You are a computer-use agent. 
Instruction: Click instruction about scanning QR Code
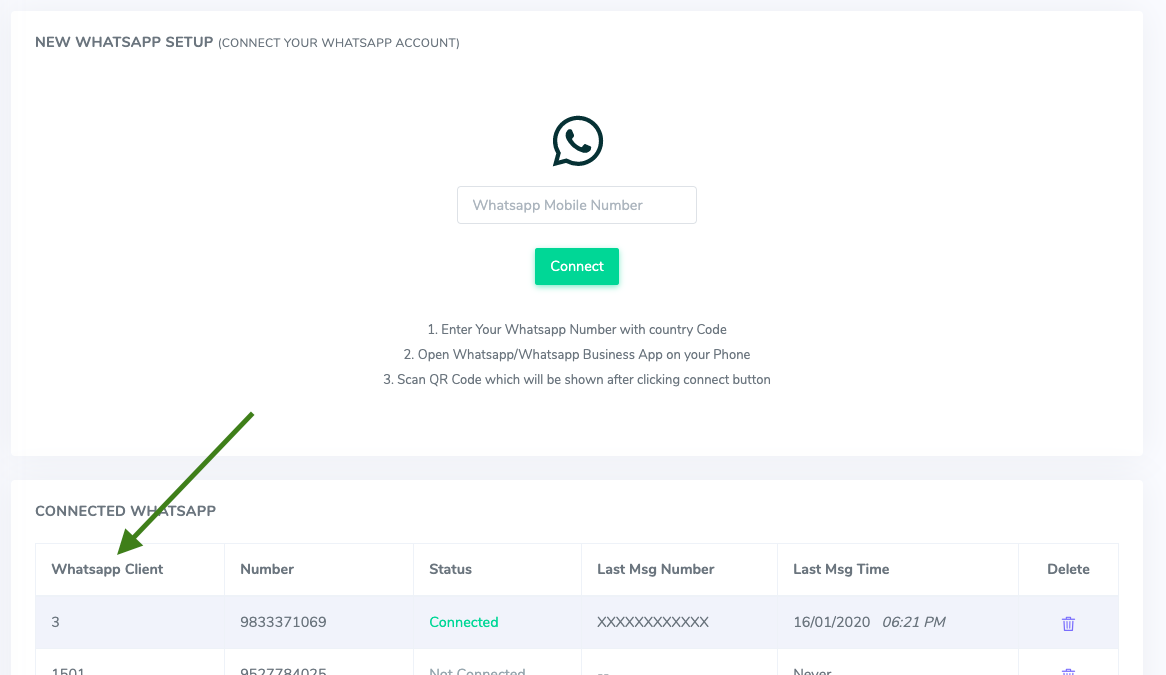[x=577, y=380]
